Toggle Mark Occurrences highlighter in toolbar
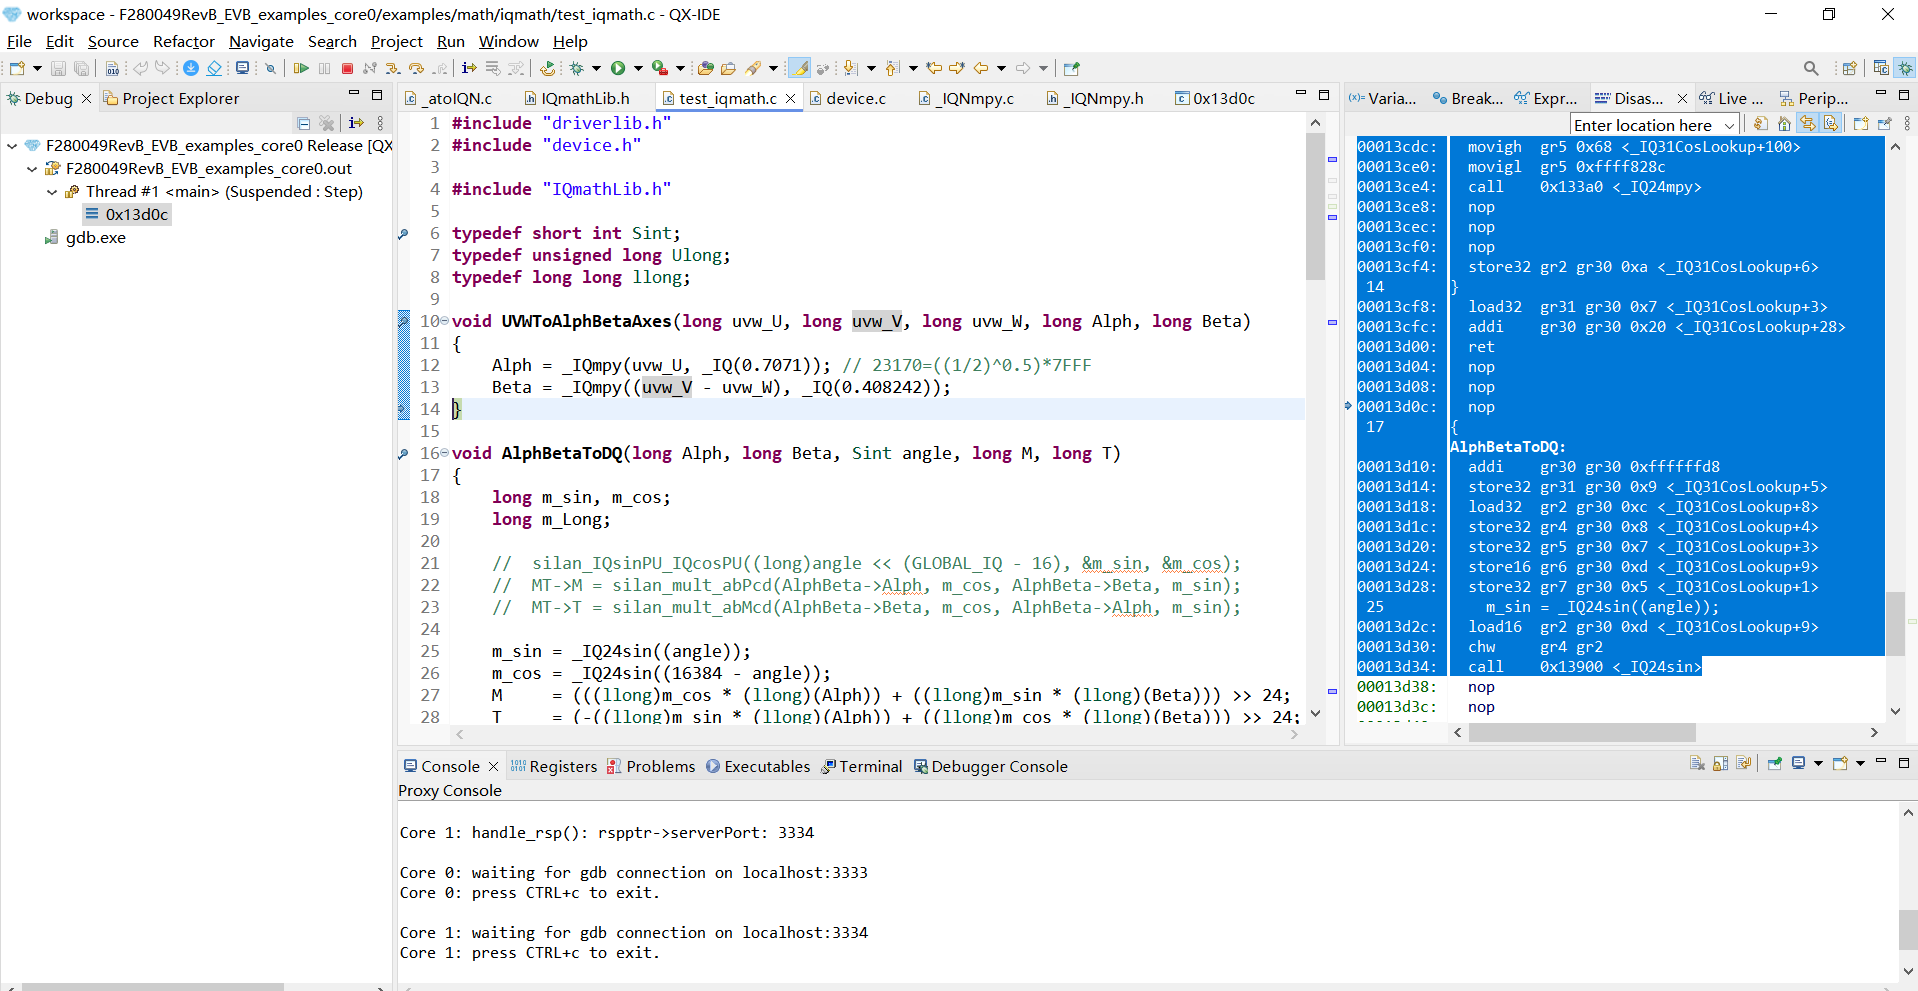1918x991 pixels. coord(799,68)
